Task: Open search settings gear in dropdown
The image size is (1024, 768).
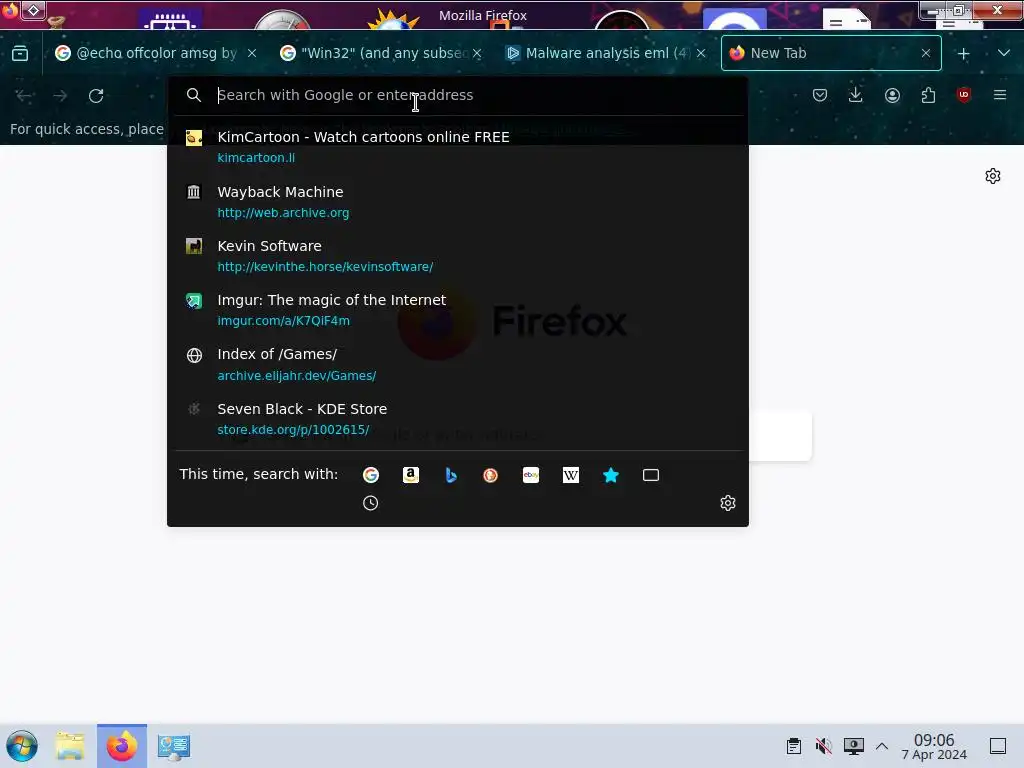Action: (728, 503)
